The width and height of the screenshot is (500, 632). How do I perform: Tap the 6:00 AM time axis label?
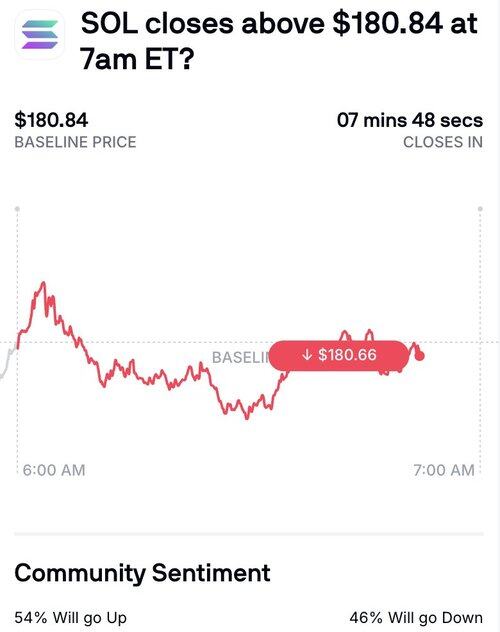54,470
